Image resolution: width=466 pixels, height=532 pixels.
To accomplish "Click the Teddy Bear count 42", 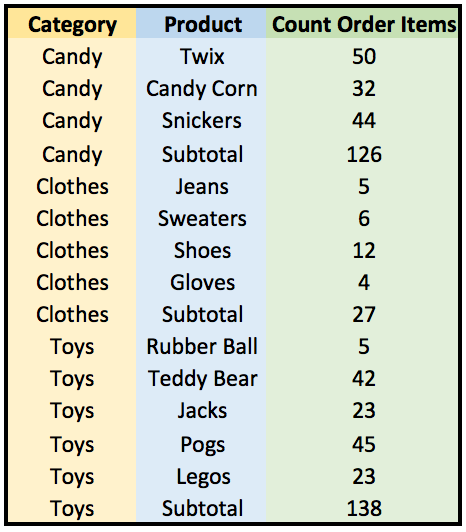I will click(x=364, y=378).
